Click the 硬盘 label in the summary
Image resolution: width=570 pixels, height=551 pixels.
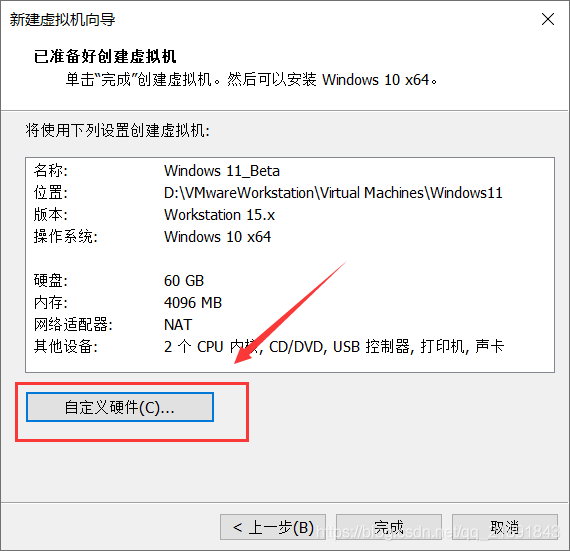(51, 281)
